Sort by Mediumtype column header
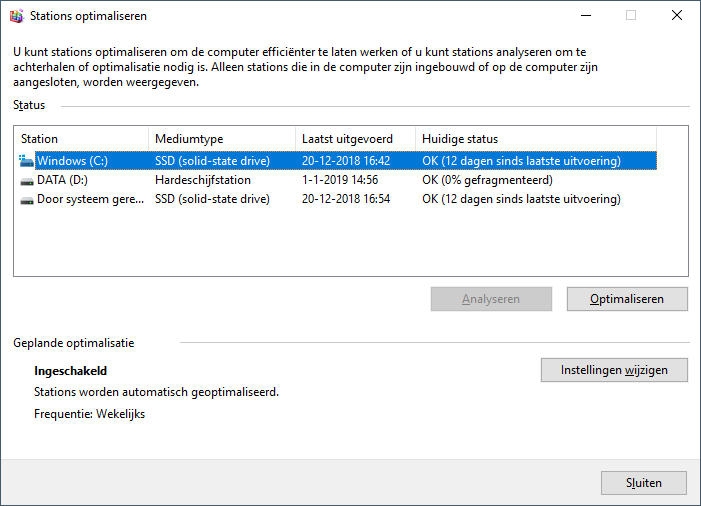 click(x=222, y=139)
